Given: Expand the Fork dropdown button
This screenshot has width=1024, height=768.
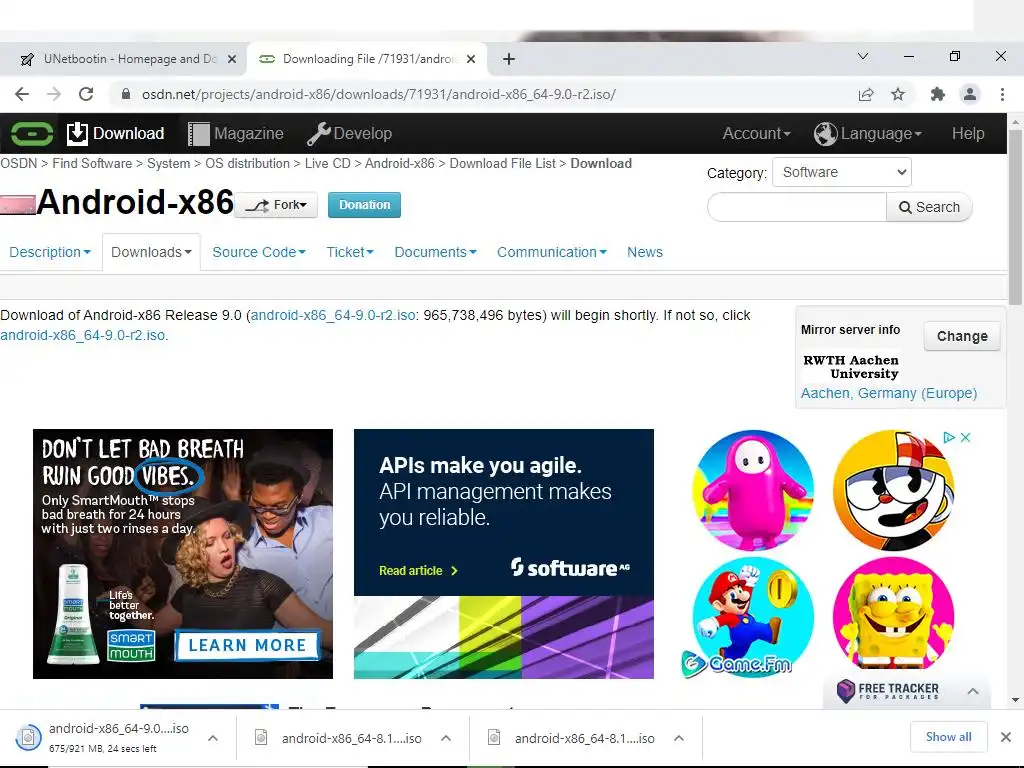Looking at the screenshot, I should tap(276, 205).
